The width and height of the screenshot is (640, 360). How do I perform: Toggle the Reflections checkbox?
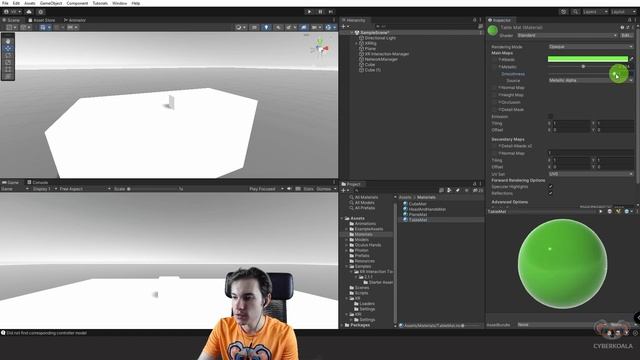coord(550,193)
